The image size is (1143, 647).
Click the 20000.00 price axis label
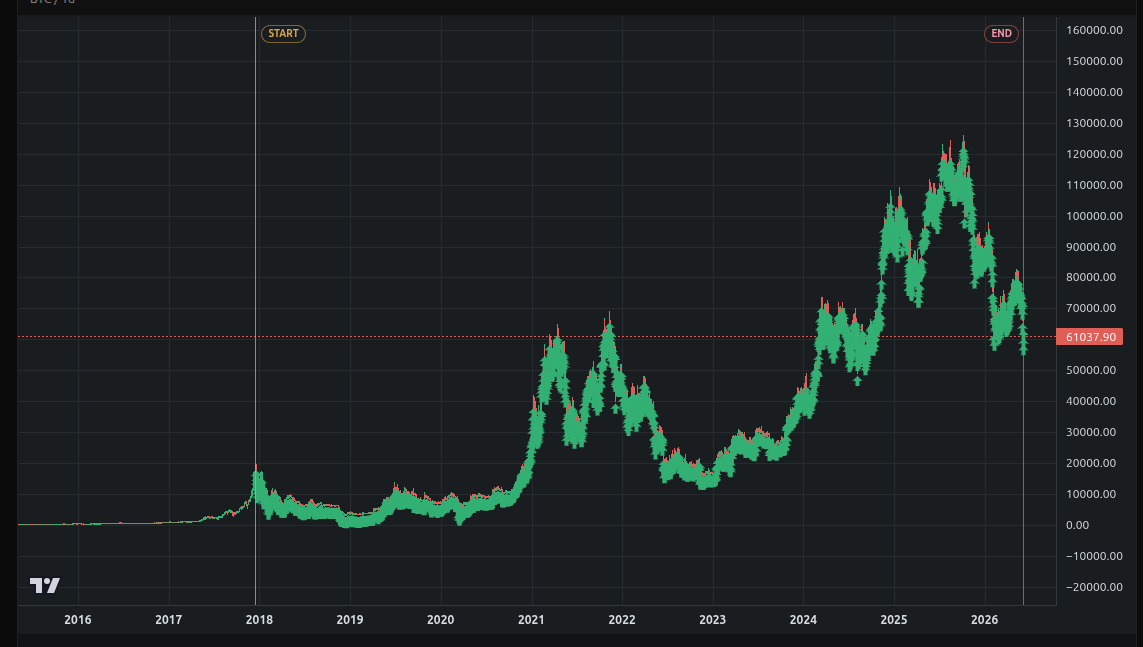coord(1091,463)
